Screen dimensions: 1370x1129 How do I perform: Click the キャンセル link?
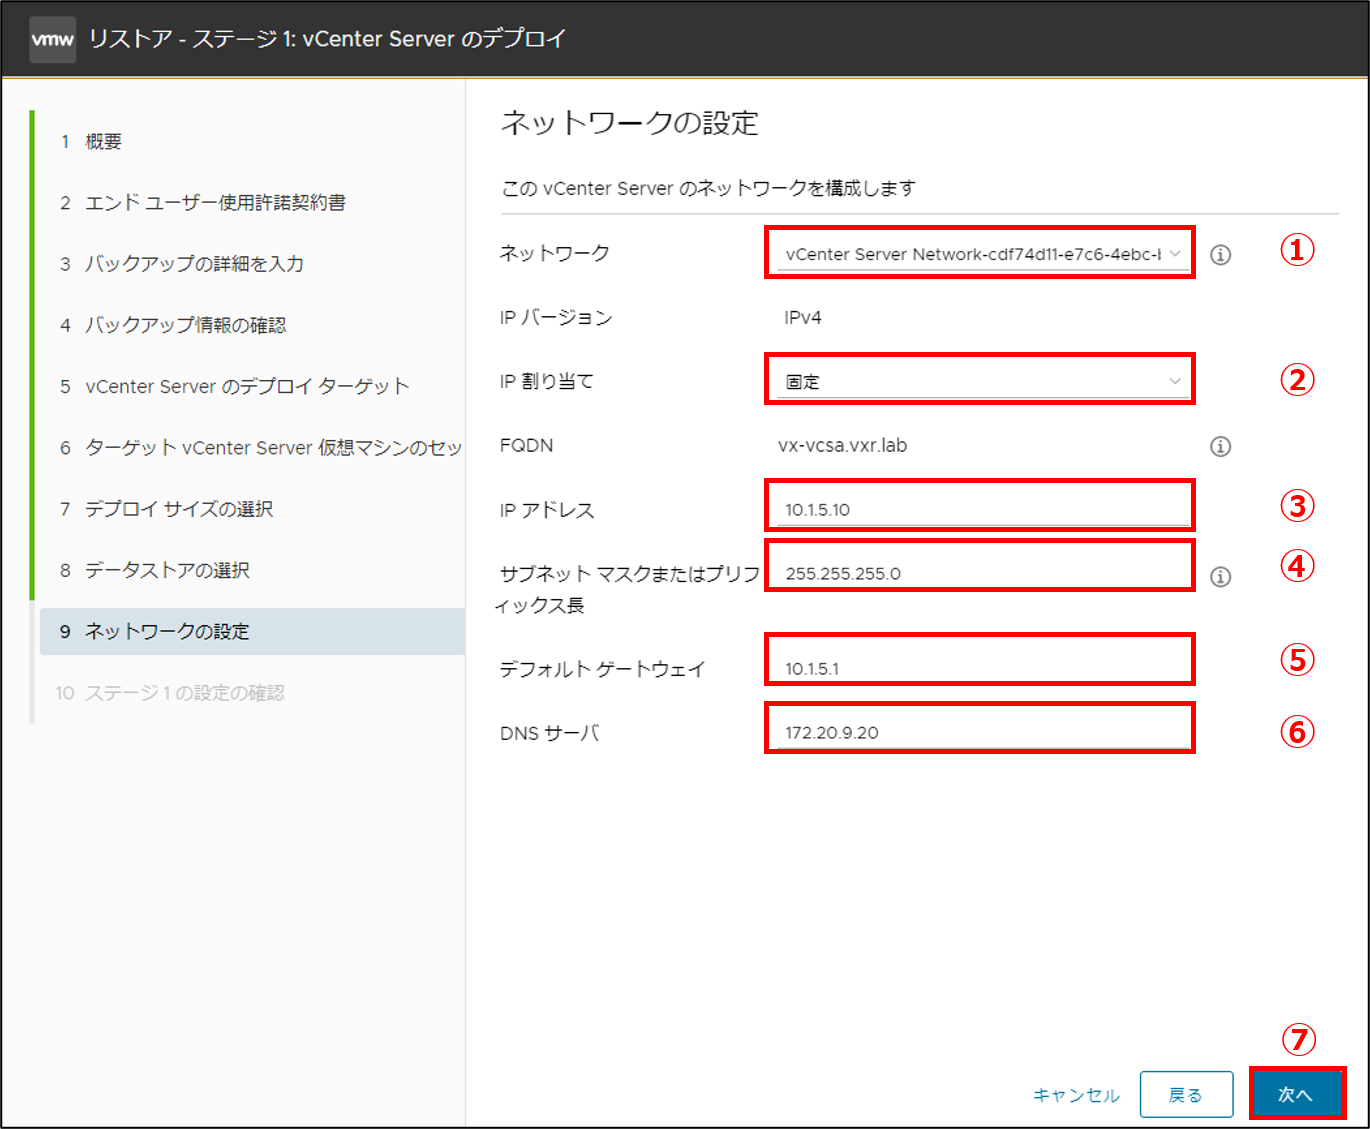(1076, 1095)
